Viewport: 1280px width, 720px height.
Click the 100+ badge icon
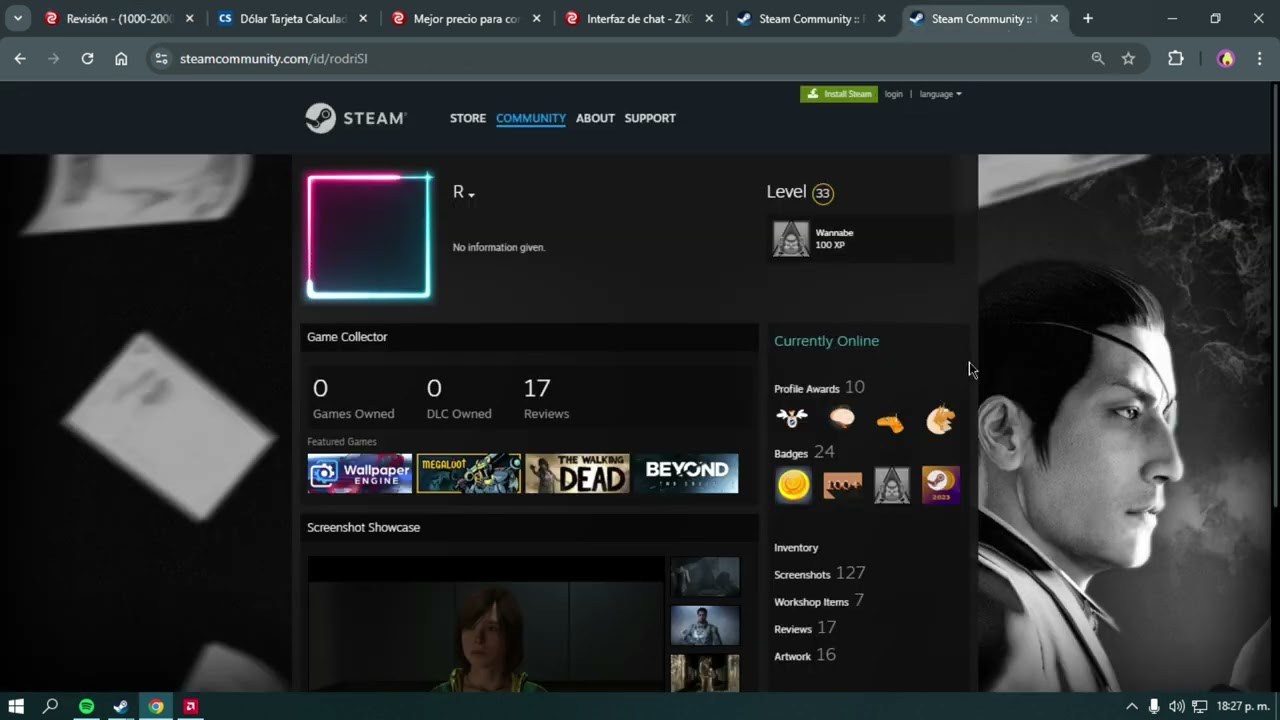842,485
